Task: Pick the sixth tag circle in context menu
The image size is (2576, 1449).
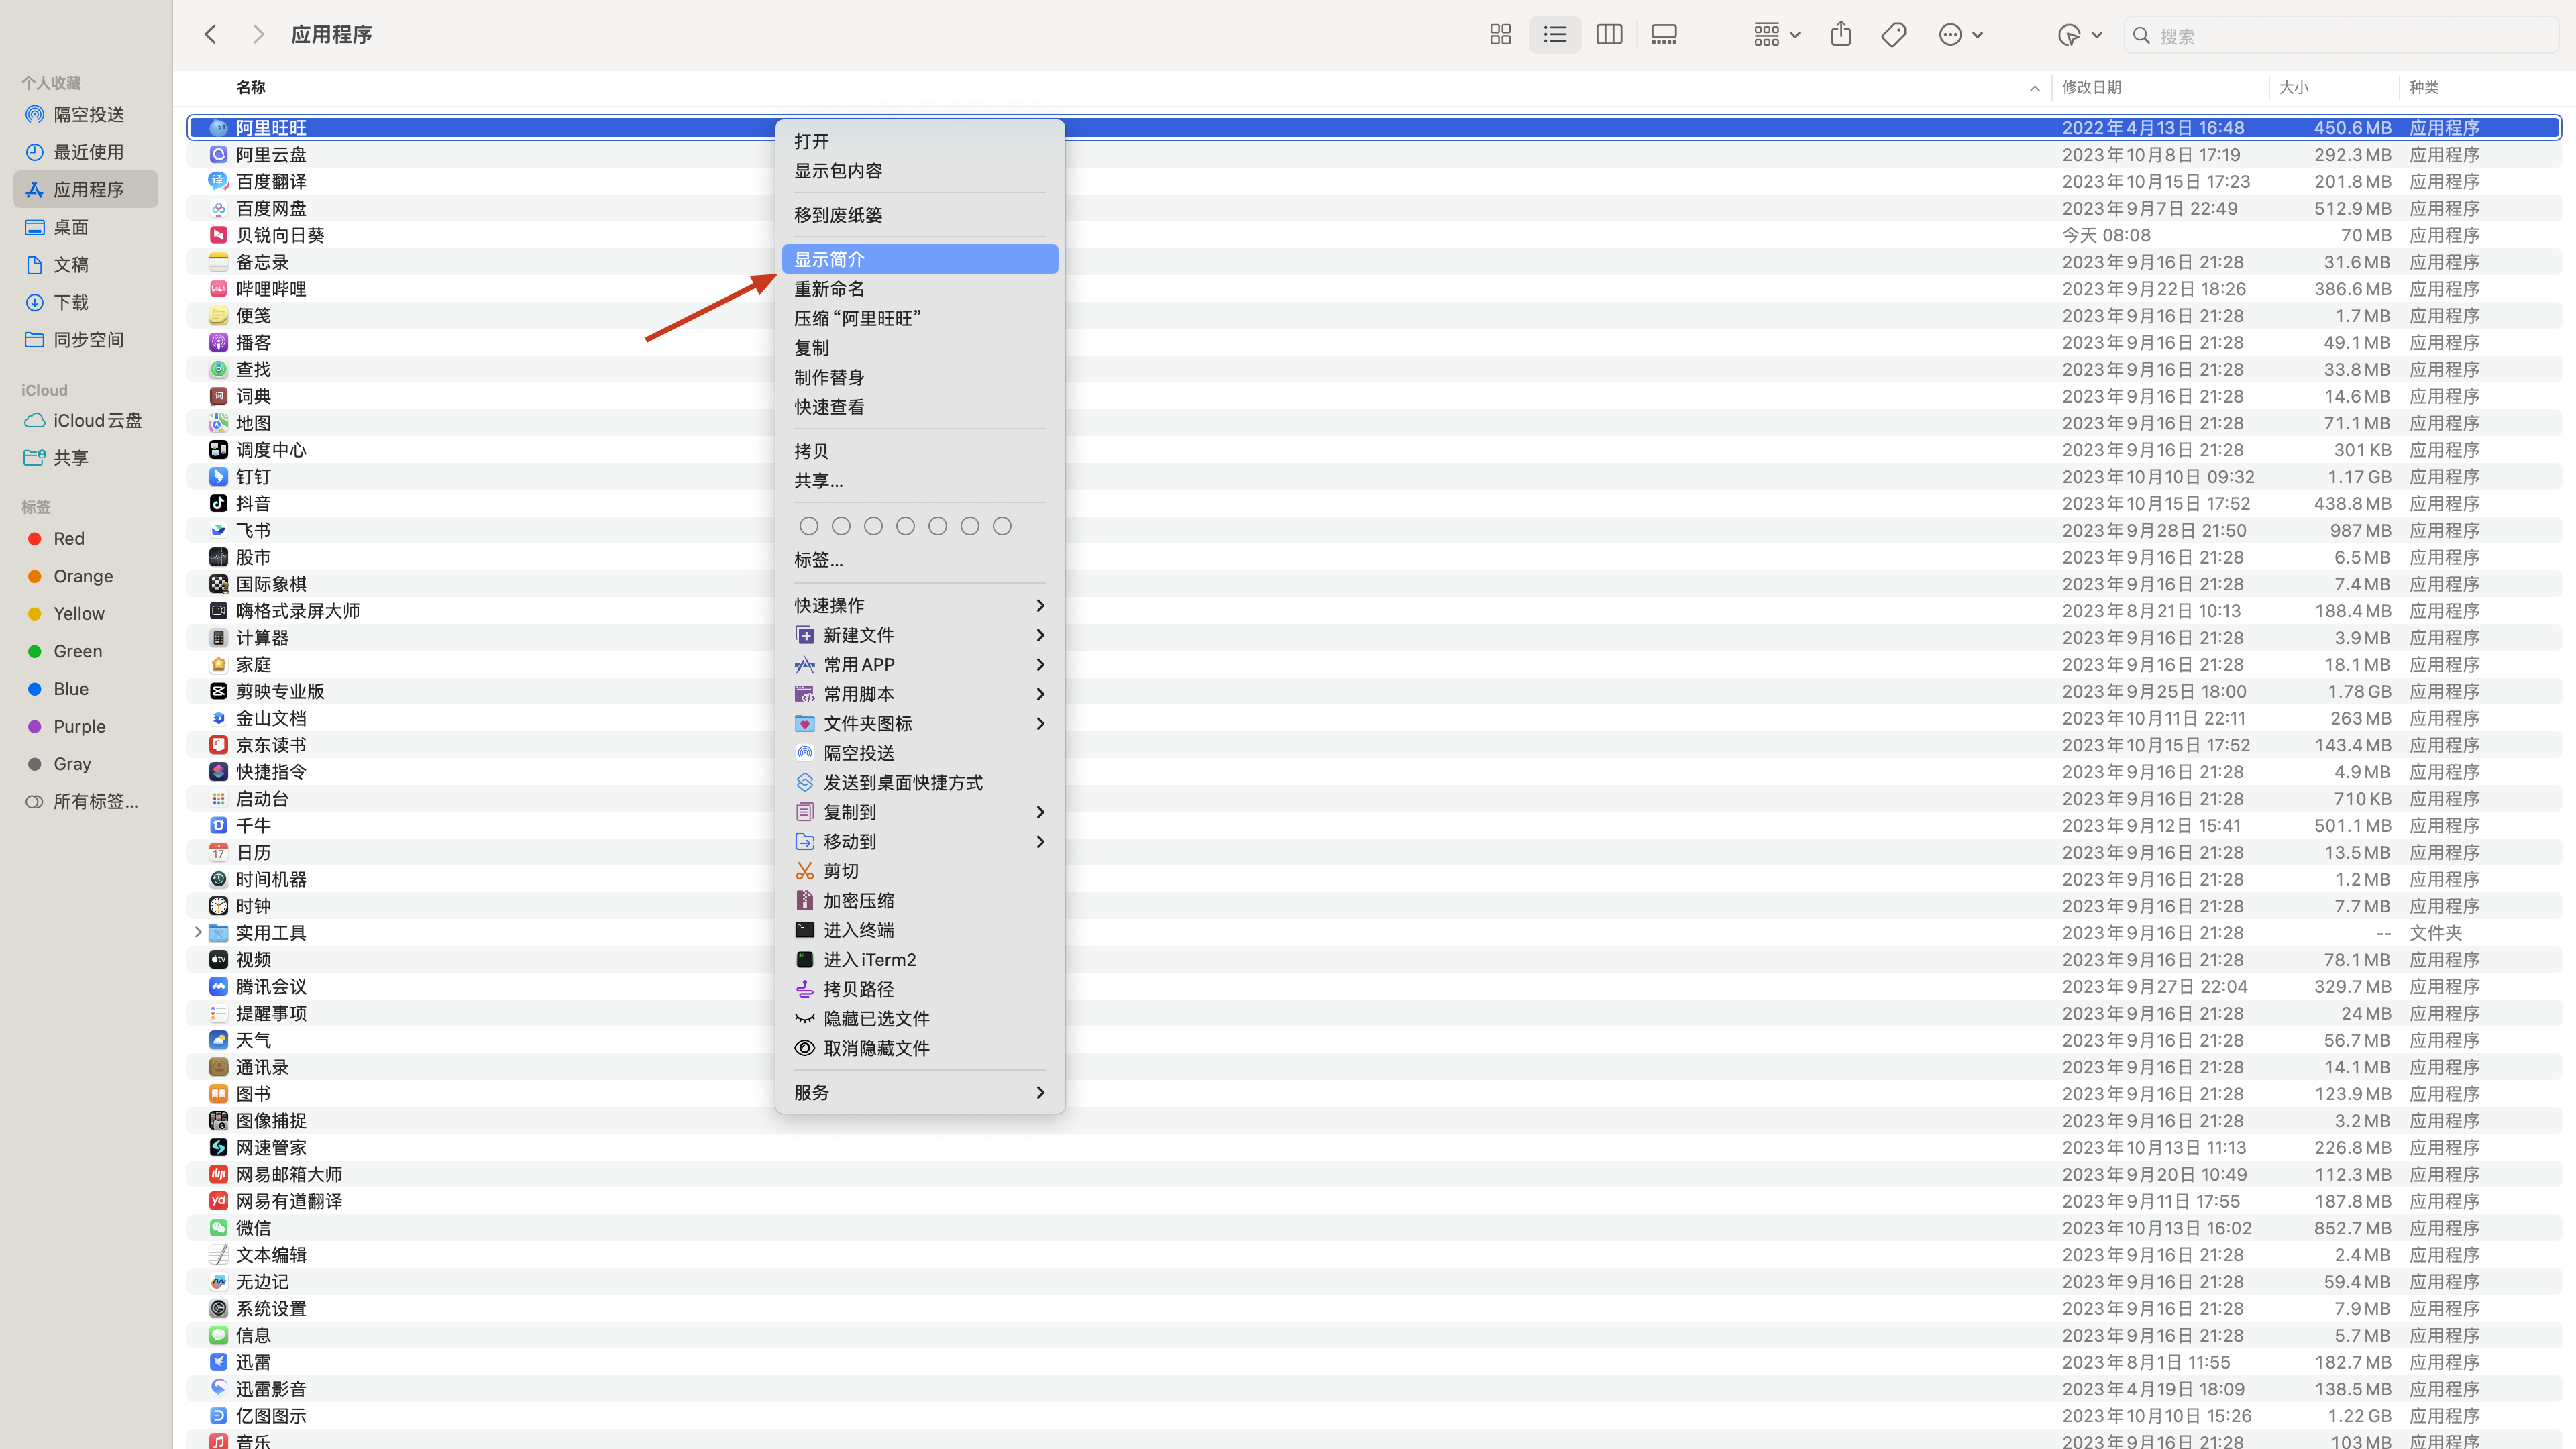Action: pos(970,526)
